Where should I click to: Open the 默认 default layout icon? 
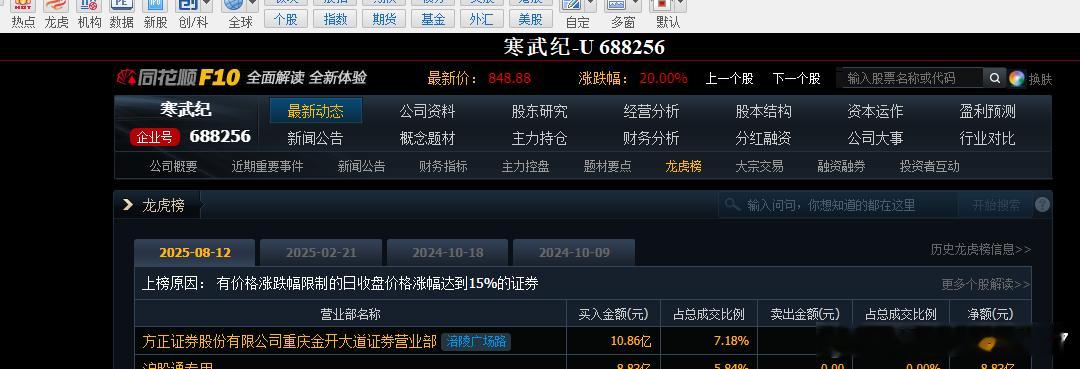[663, 7]
